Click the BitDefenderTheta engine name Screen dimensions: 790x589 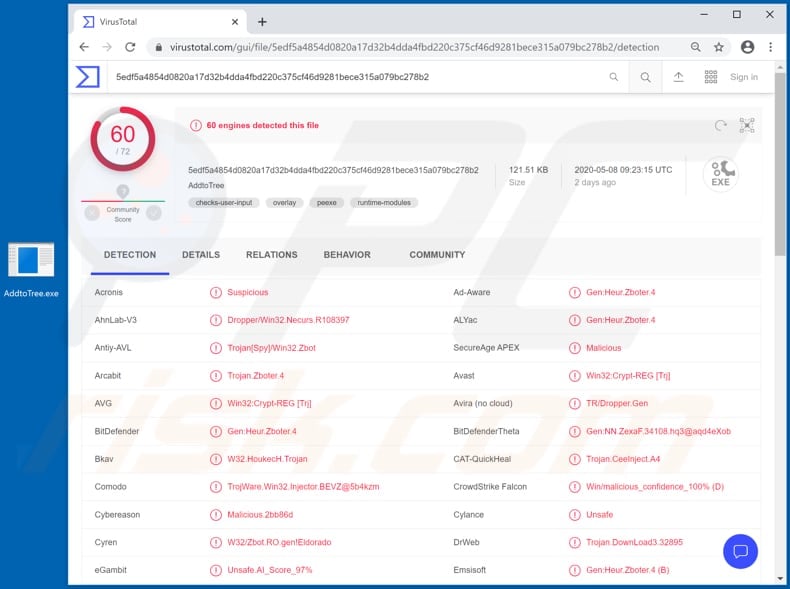tap(486, 431)
